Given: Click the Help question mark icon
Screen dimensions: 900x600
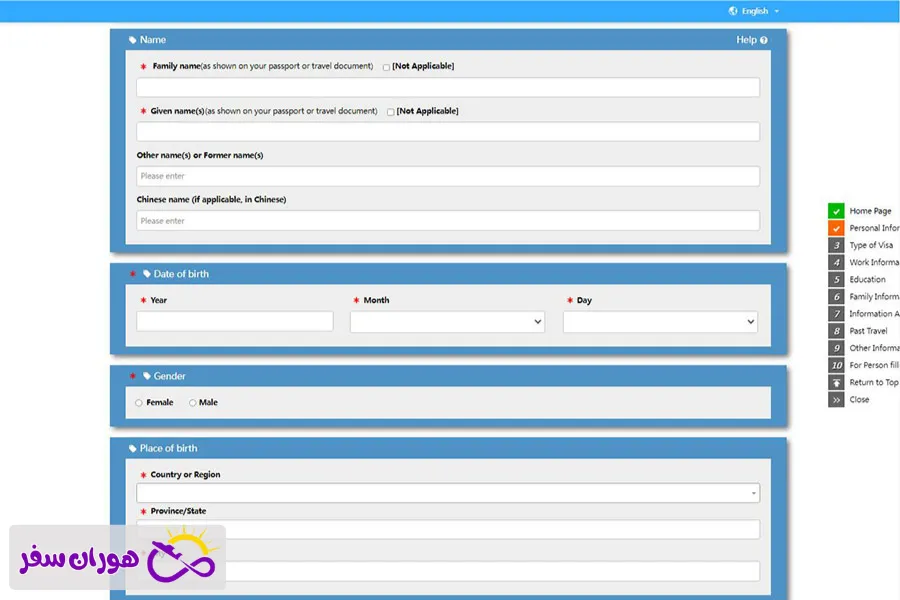Looking at the screenshot, I should [x=764, y=40].
